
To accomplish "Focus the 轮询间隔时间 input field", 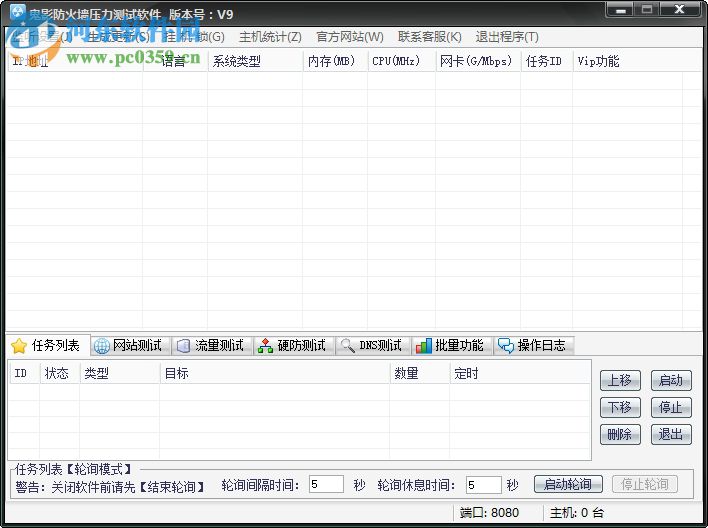I will tap(326, 485).
